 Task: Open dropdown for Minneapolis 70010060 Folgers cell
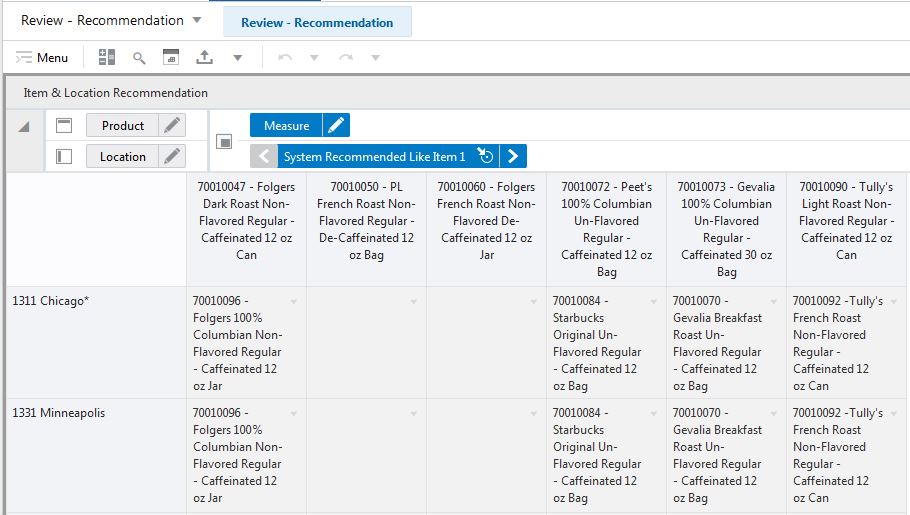tap(534, 413)
